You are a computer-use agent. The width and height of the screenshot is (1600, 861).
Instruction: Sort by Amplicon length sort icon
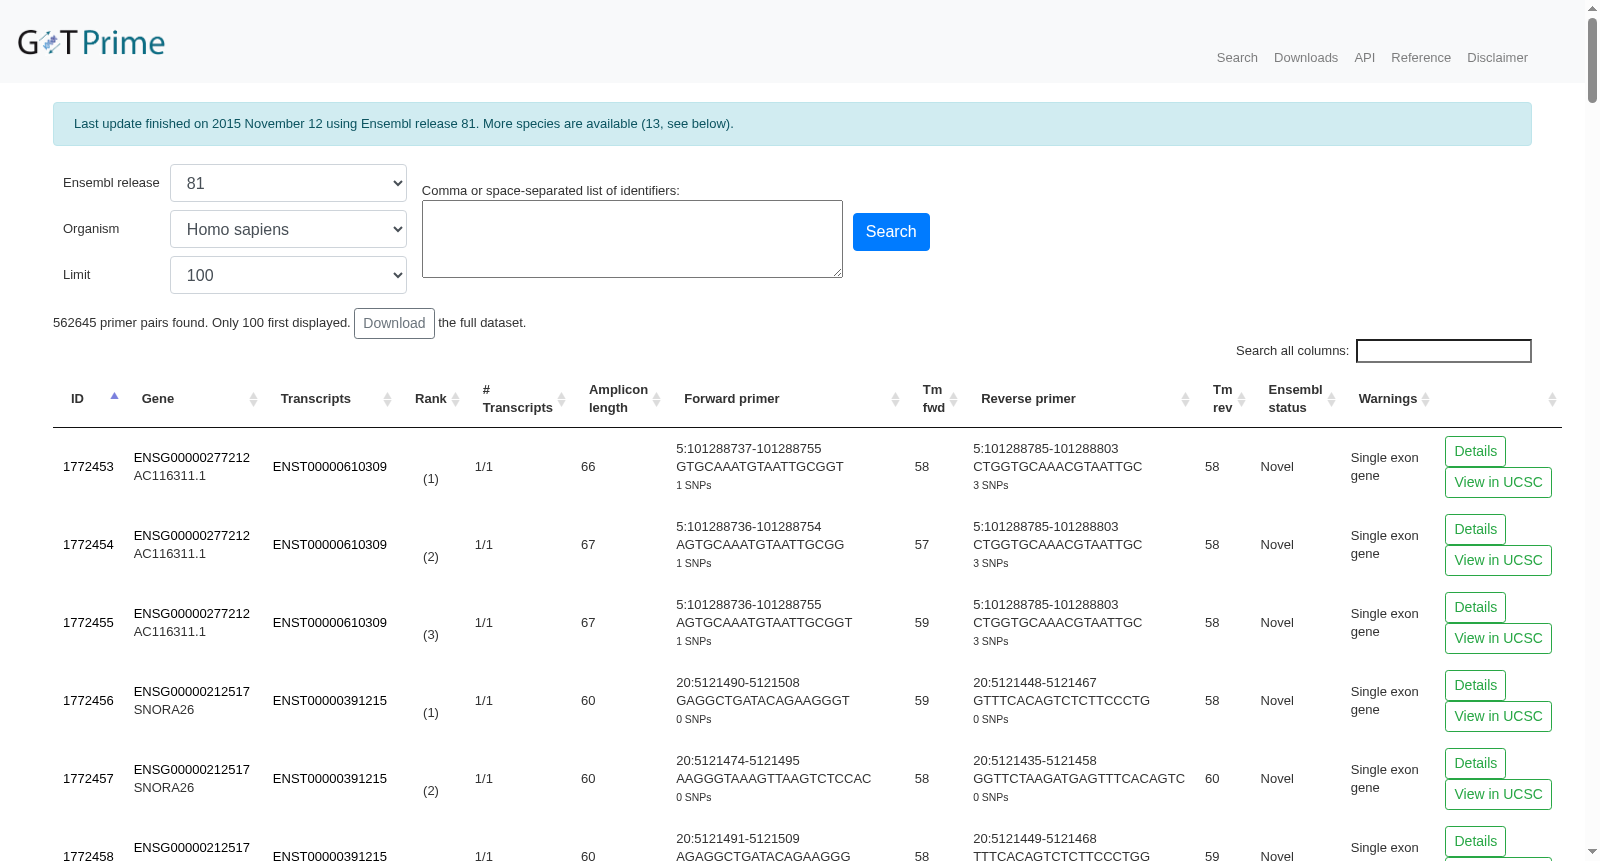(657, 399)
